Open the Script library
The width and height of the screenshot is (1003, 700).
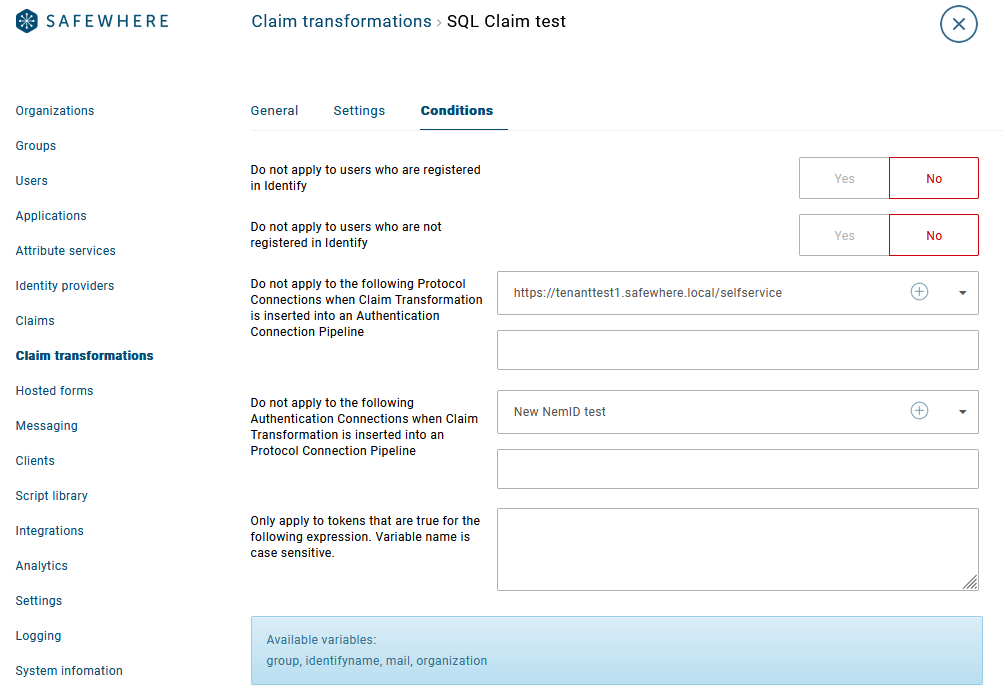pyautogui.click(x=52, y=495)
